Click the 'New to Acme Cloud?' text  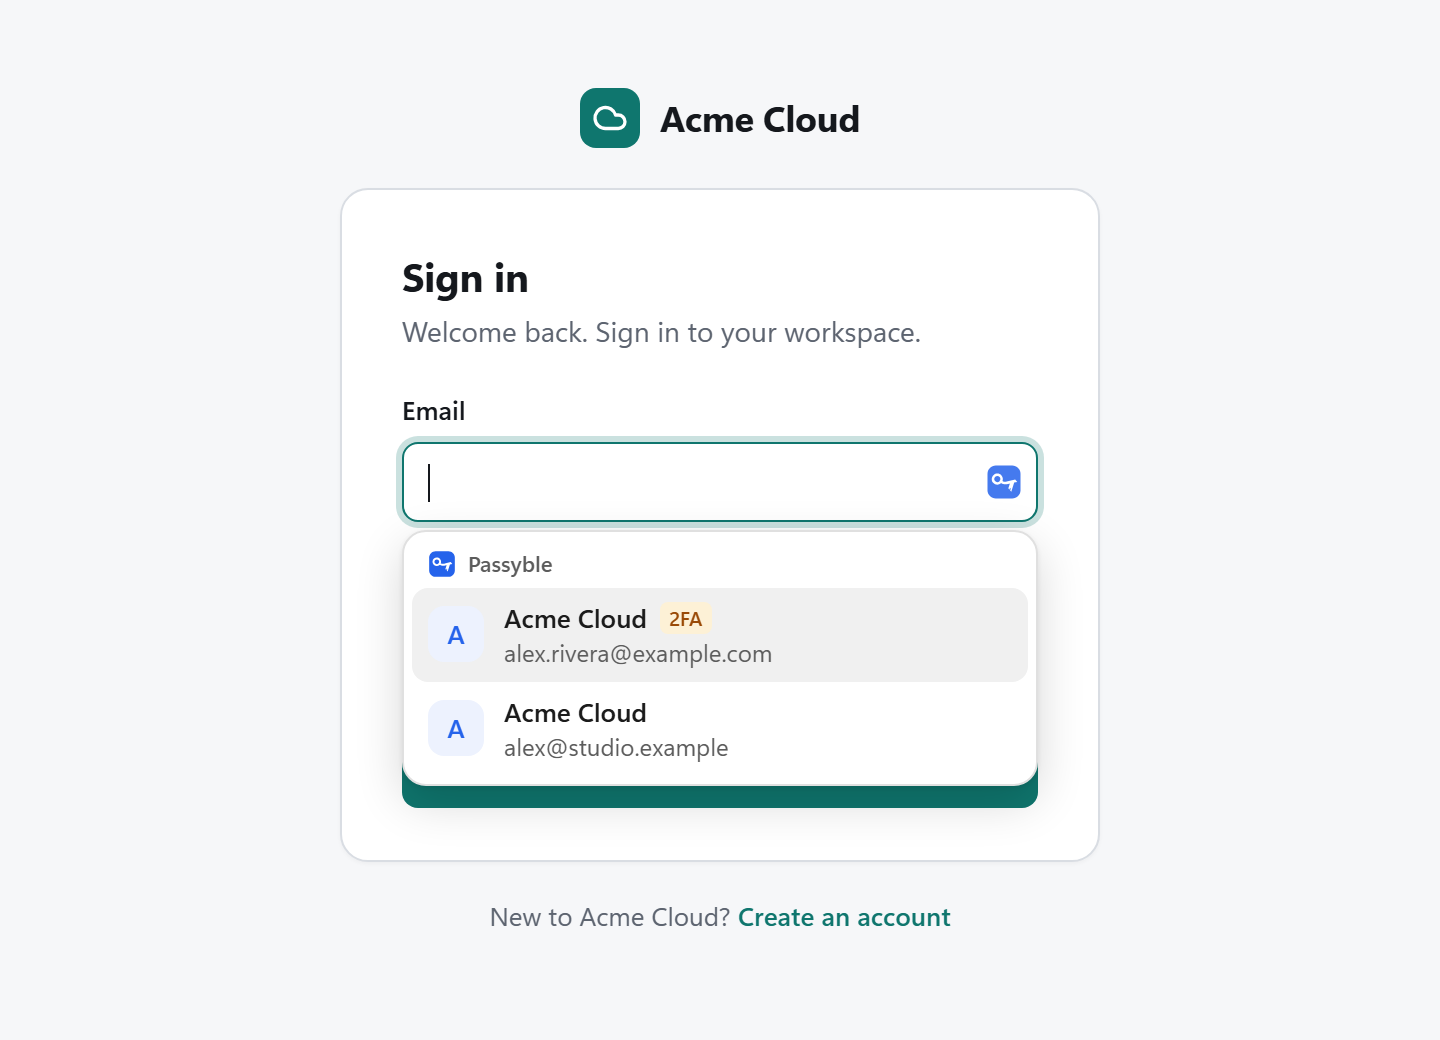point(610,917)
